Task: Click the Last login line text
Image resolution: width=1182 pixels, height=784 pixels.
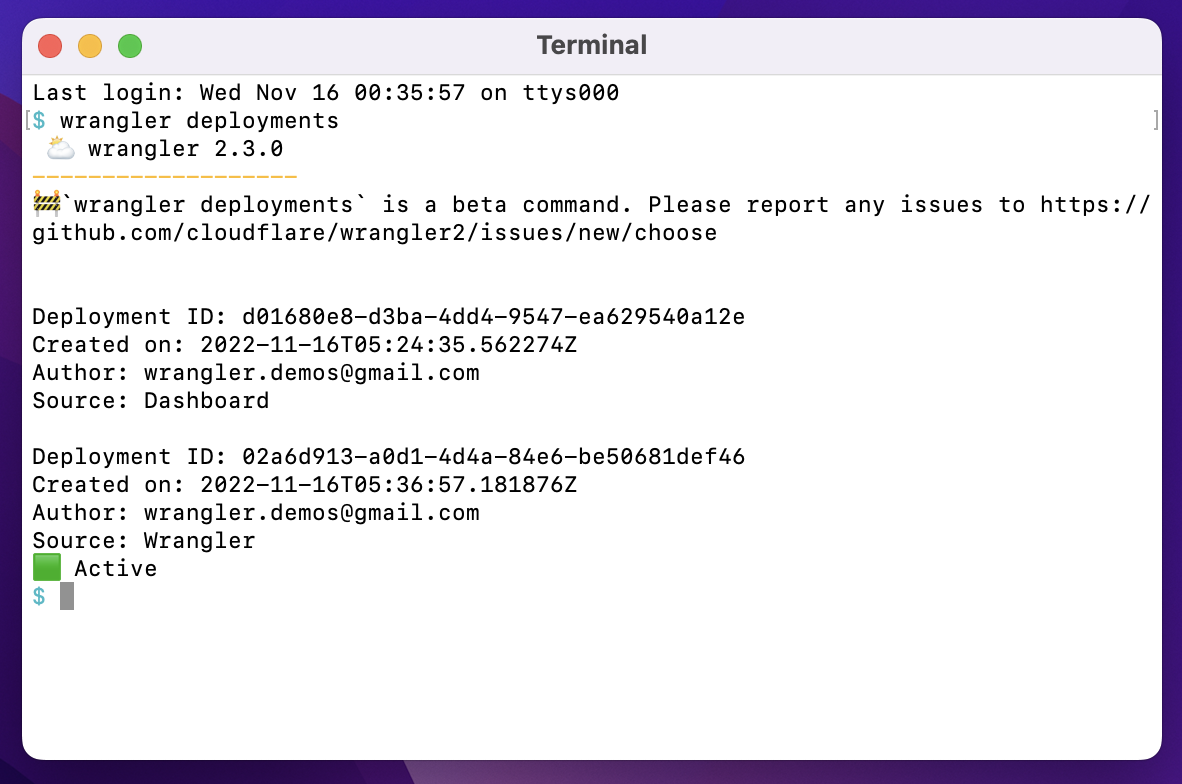Action: click(x=326, y=93)
